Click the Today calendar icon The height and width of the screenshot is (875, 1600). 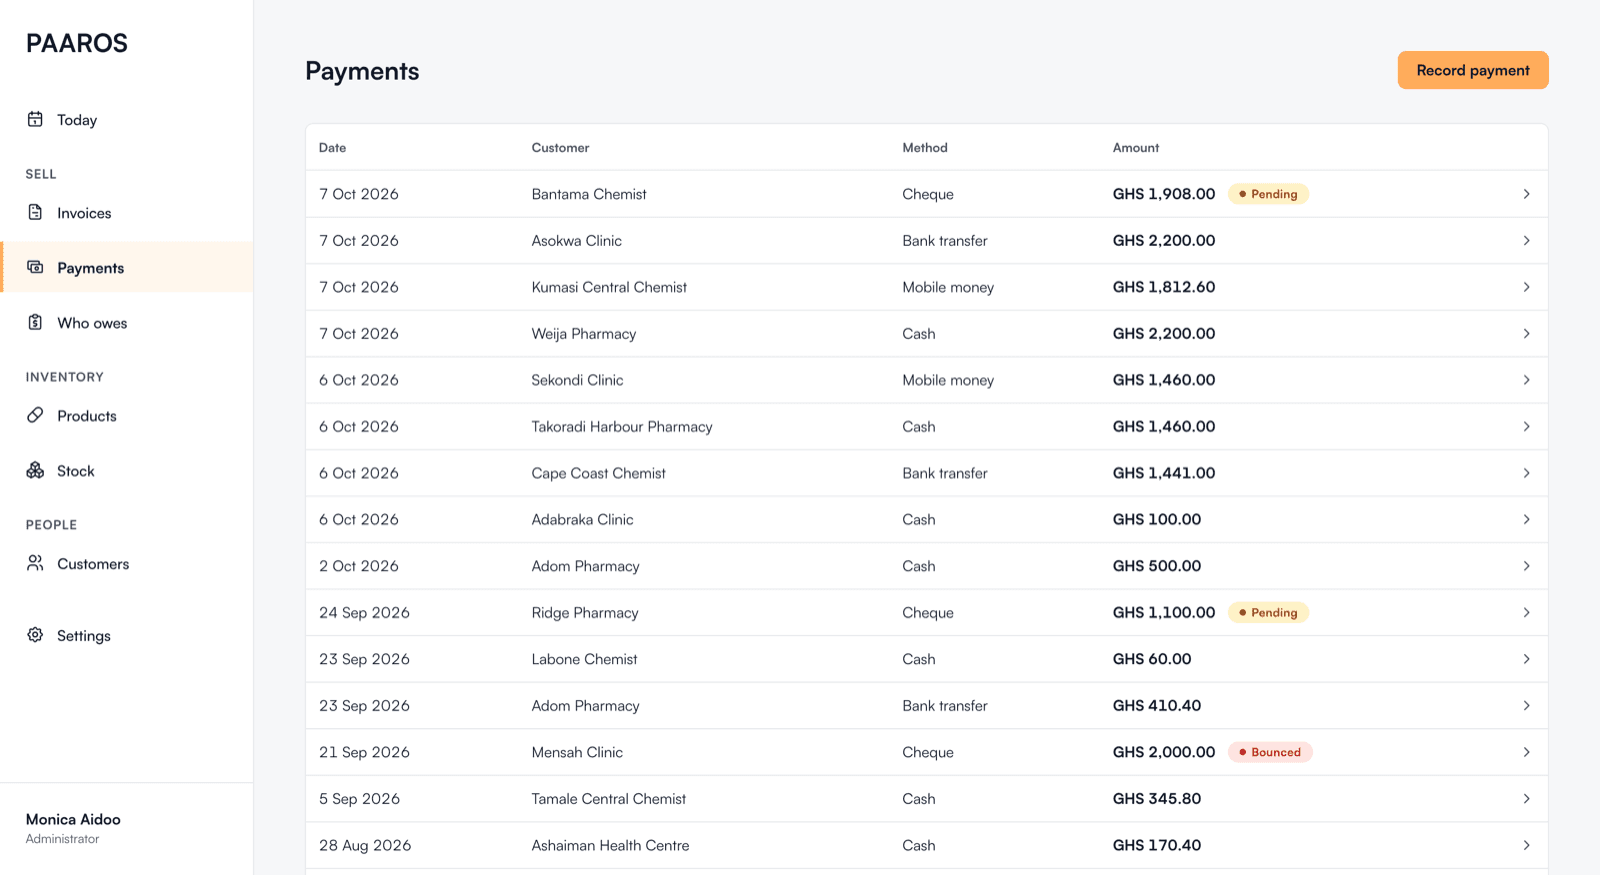pyautogui.click(x=35, y=119)
